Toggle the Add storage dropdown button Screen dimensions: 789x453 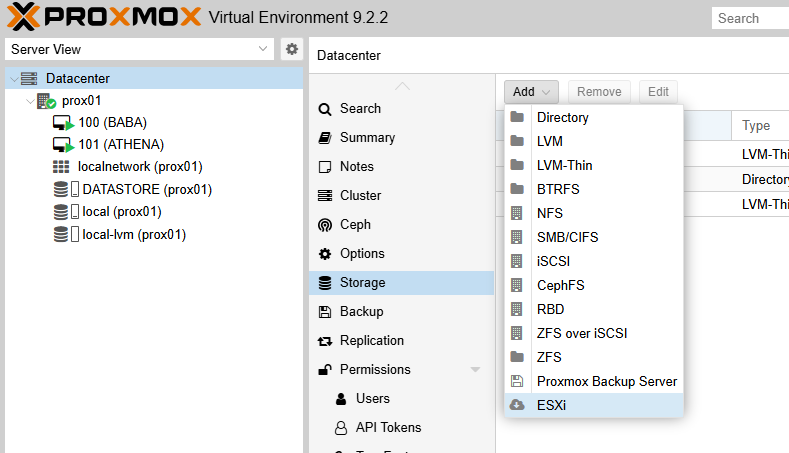[x=531, y=92]
